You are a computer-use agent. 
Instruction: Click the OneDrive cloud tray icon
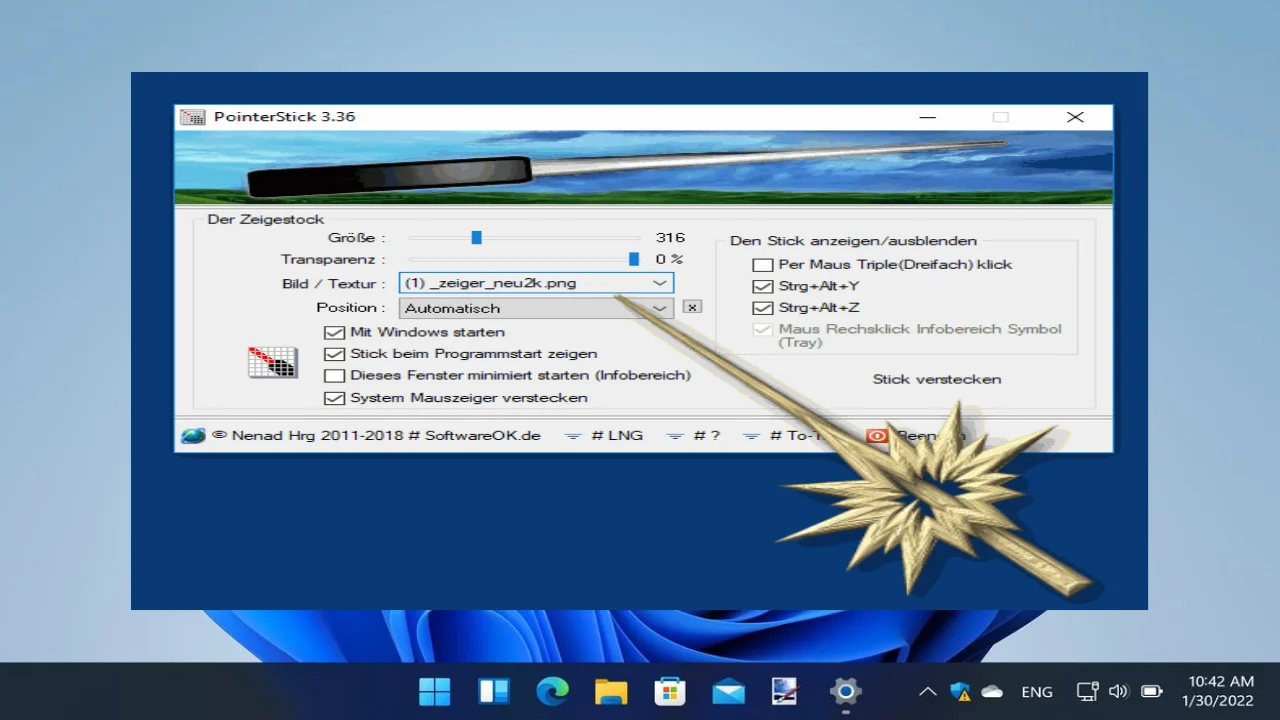[992, 691]
